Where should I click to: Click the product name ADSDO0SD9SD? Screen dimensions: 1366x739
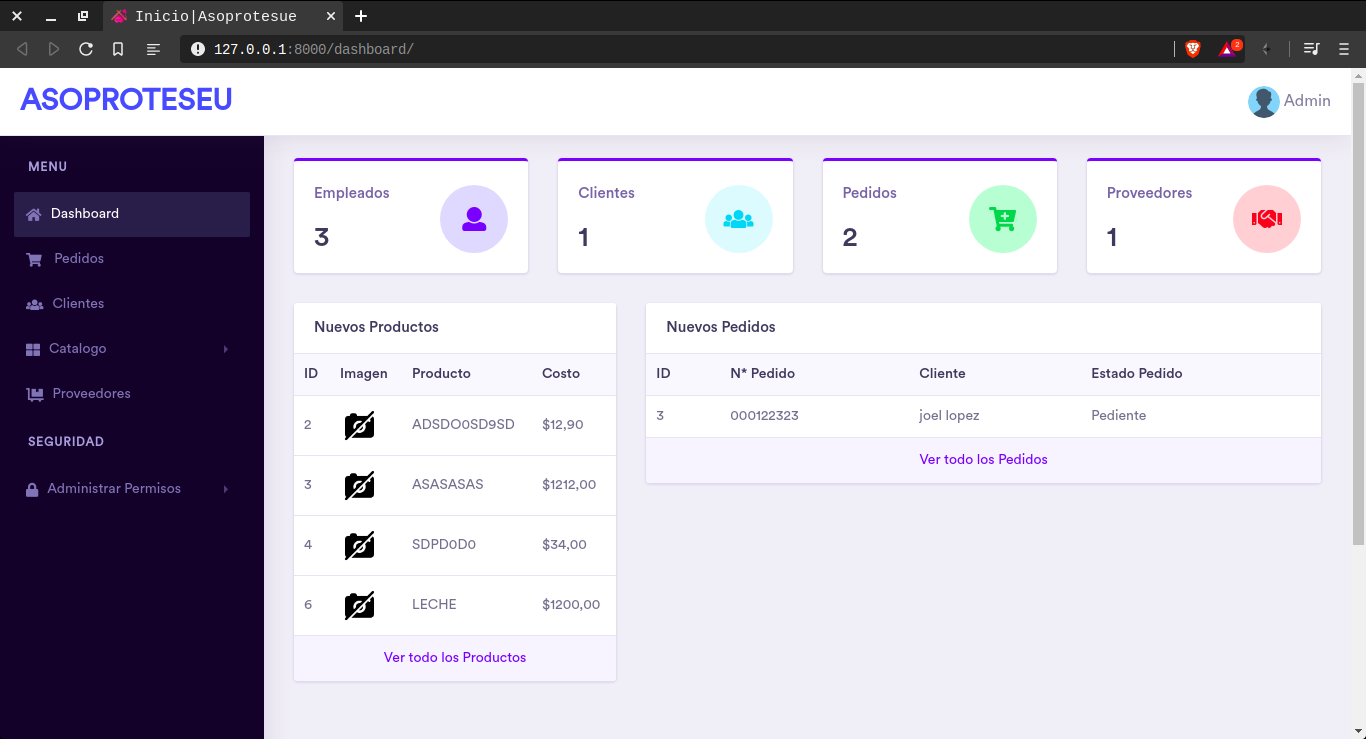pos(463,425)
